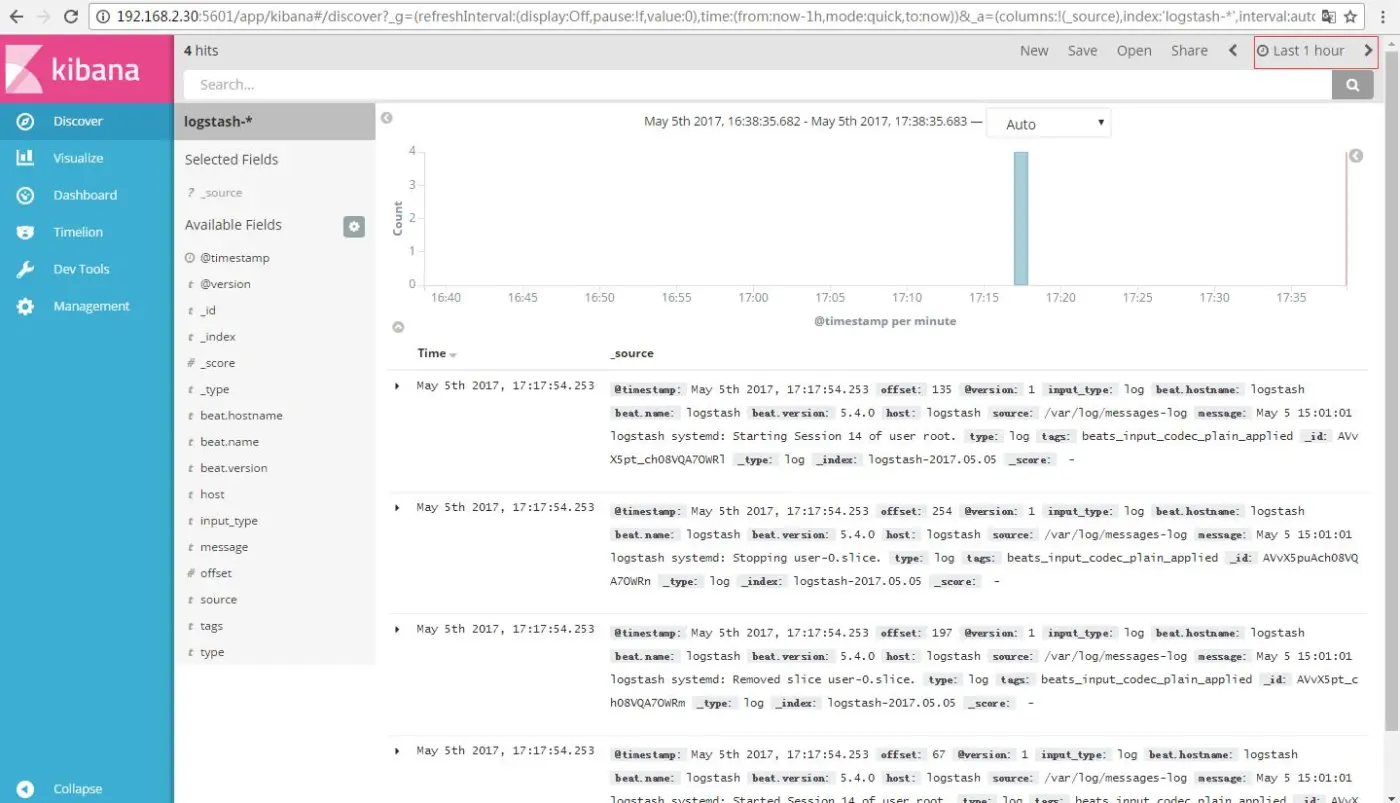
Task: Click Share in the top menu
Action: 1189,50
